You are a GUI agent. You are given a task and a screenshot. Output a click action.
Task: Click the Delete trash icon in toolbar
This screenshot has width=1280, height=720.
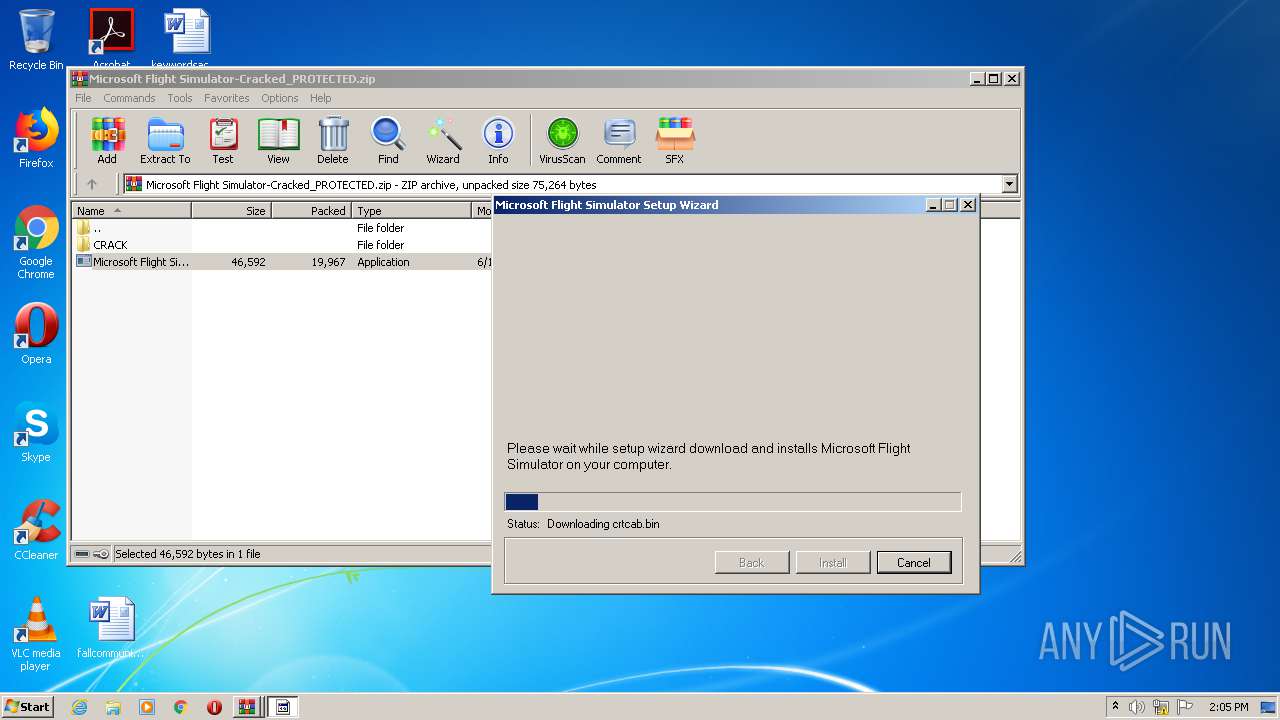coord(333,140)
